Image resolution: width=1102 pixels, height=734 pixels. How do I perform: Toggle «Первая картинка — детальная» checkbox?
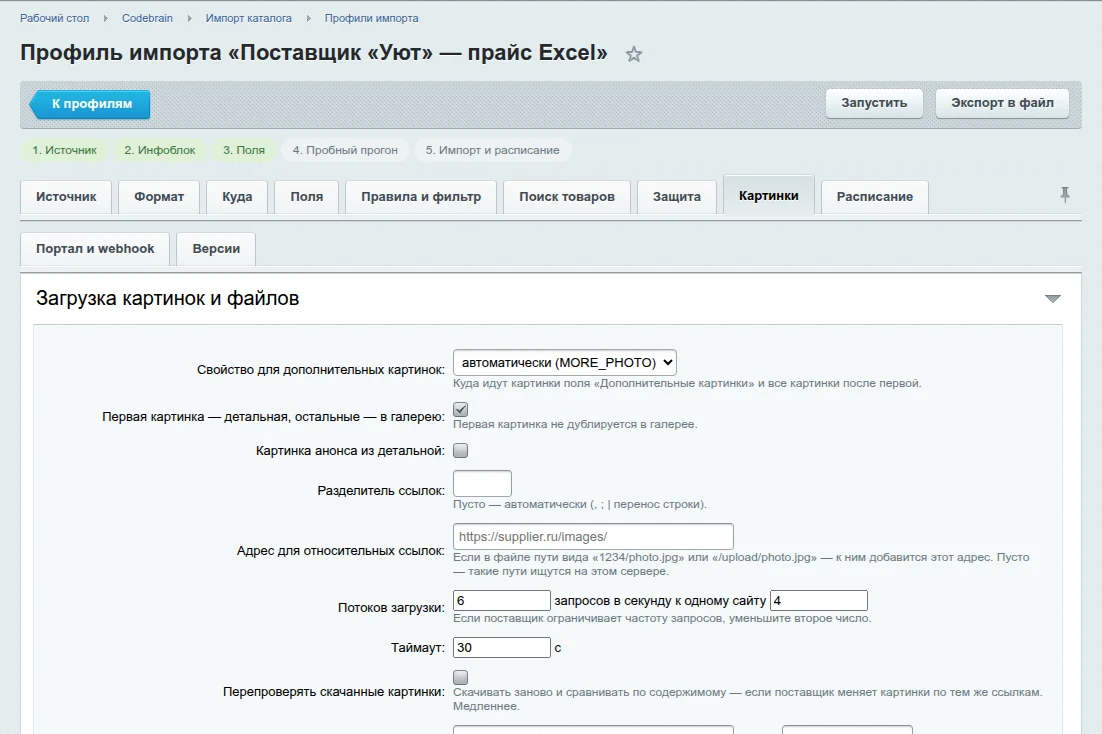point(460,409)
